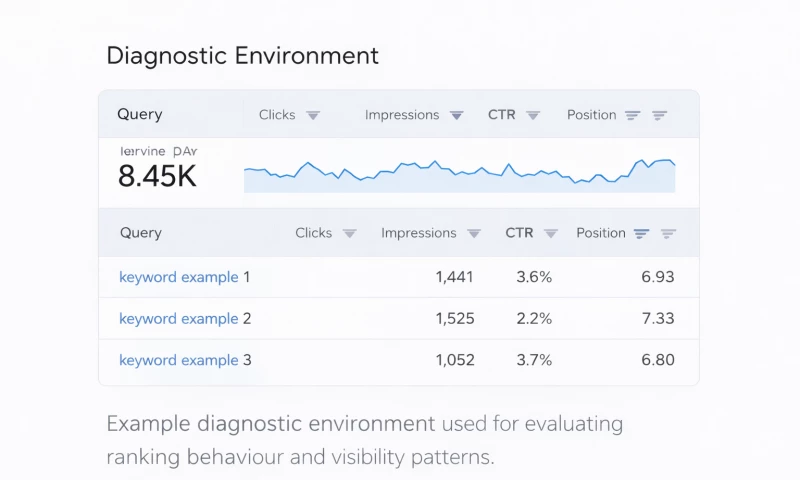Click the 6.93 position value in first row

click(x=657, y=277)
